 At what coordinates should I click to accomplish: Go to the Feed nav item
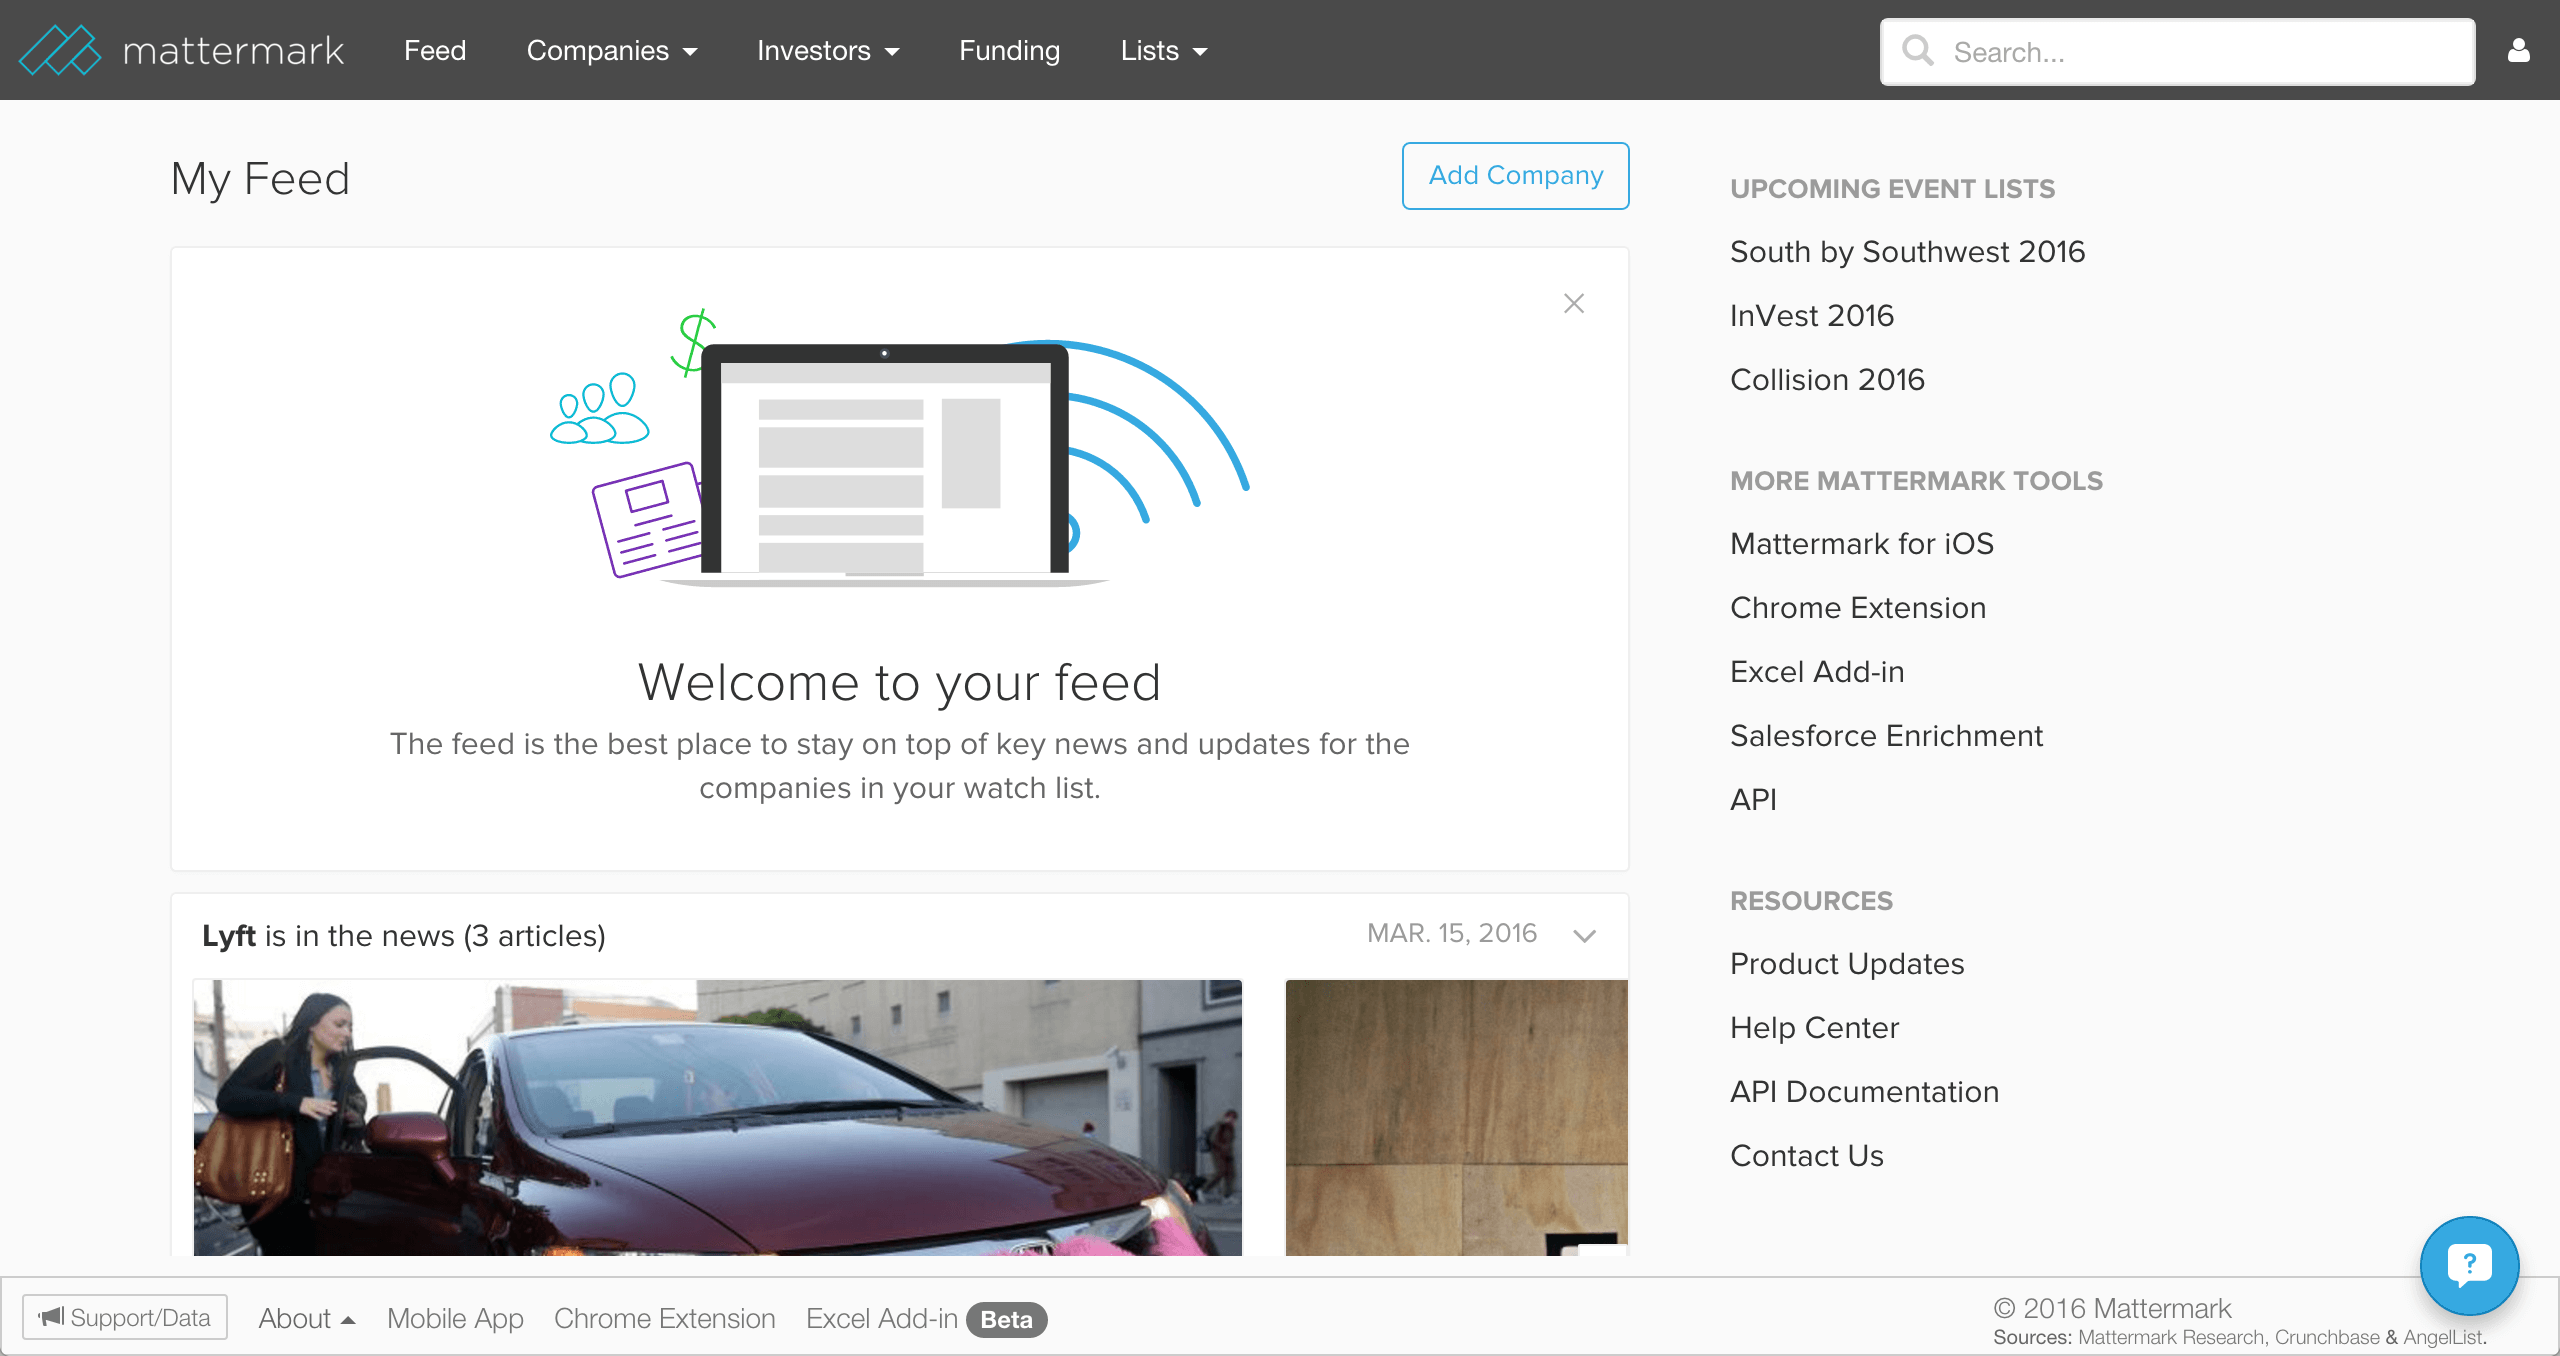coord(435,50)
